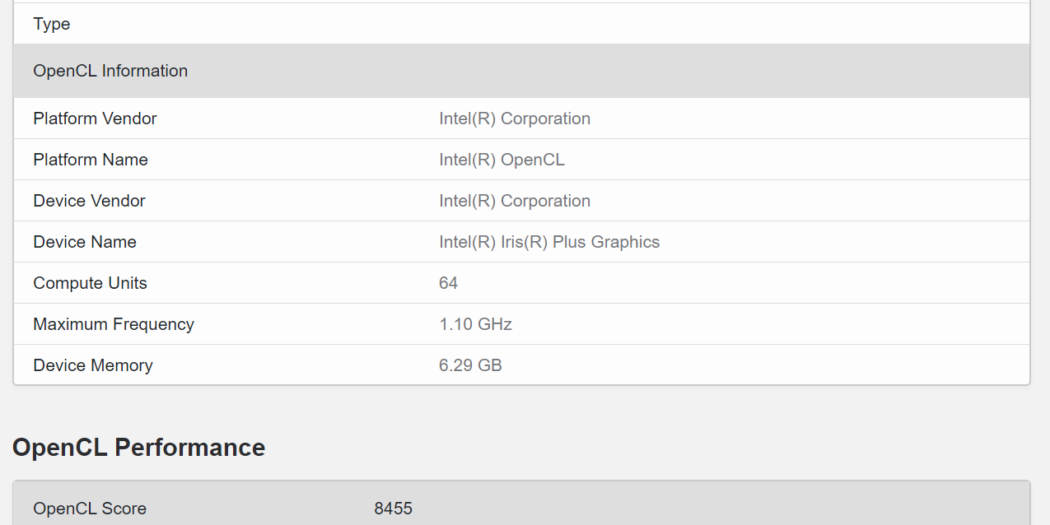This screenshot has height=525, width=1050.
Task: Click the 1.10 GHz frequency value
Action: point(475,324)
